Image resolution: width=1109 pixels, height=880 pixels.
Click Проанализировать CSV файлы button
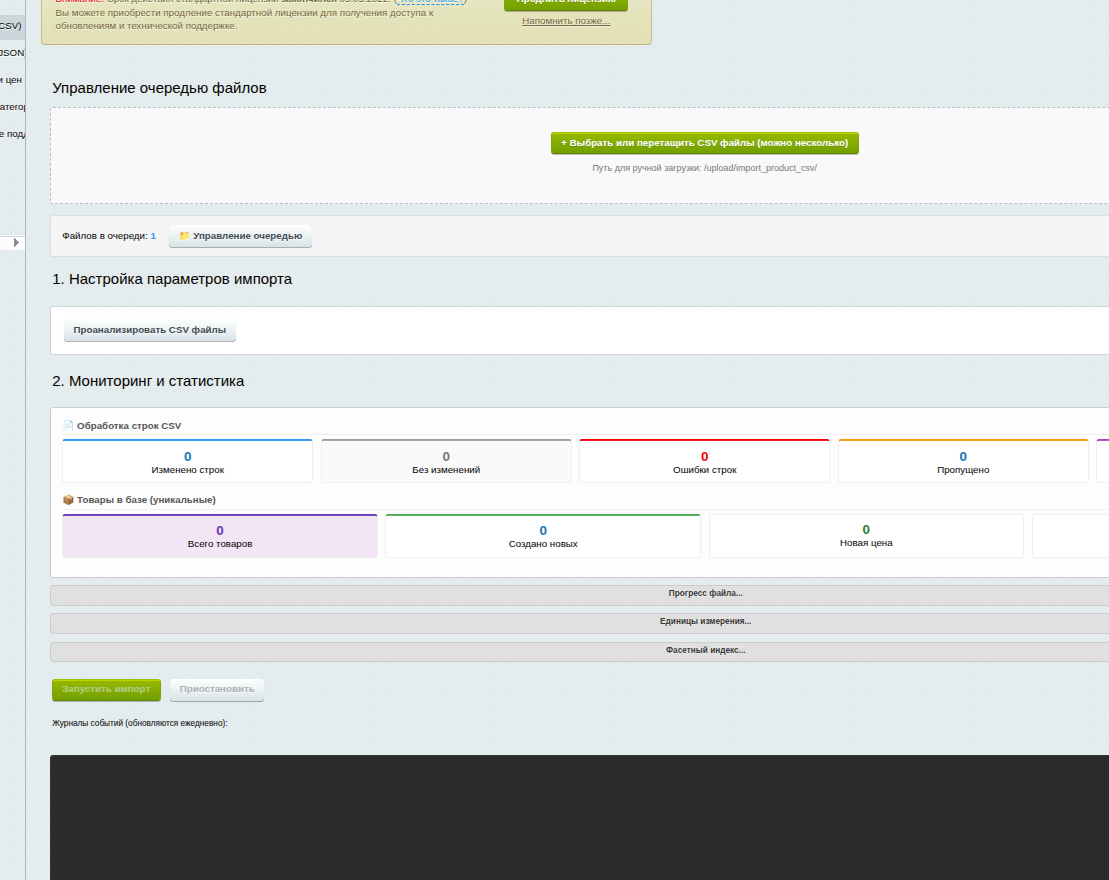[x=150, y=330]
